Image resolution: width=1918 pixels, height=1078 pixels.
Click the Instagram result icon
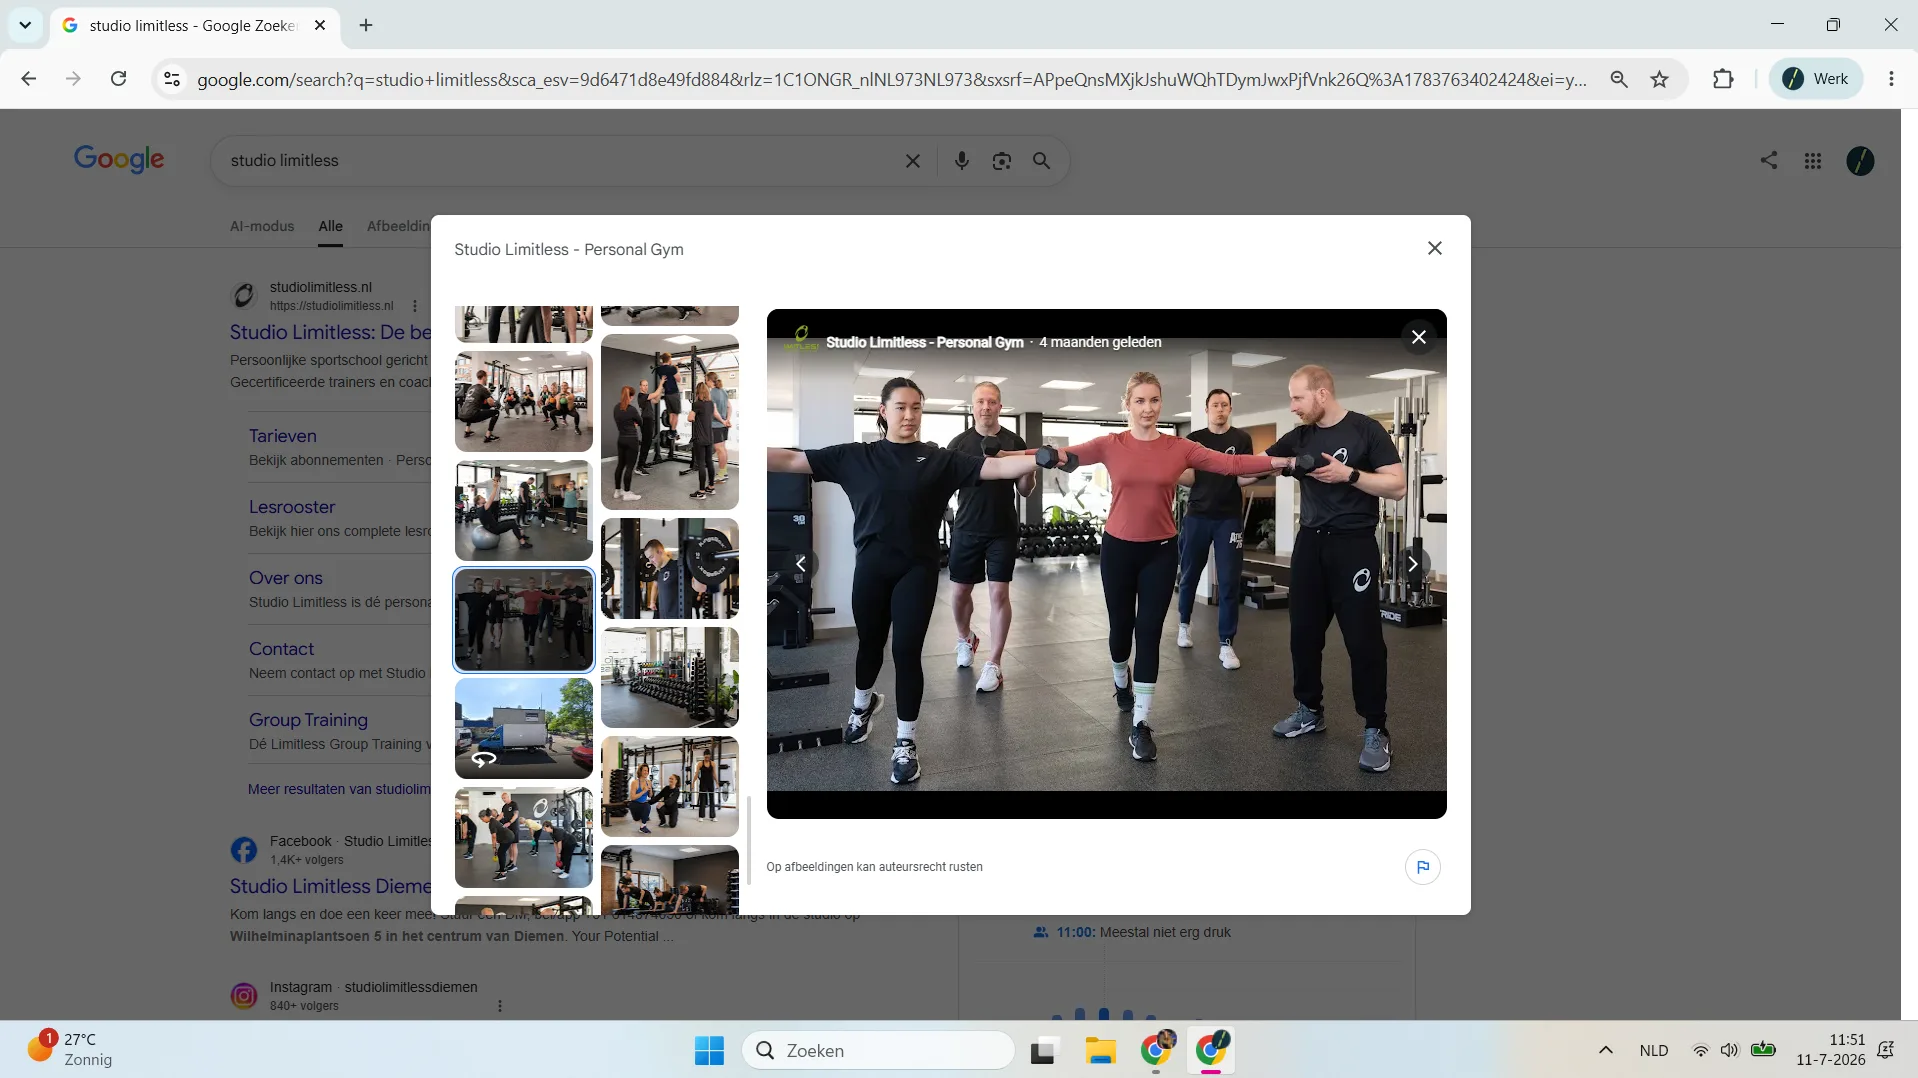[244, 996]
